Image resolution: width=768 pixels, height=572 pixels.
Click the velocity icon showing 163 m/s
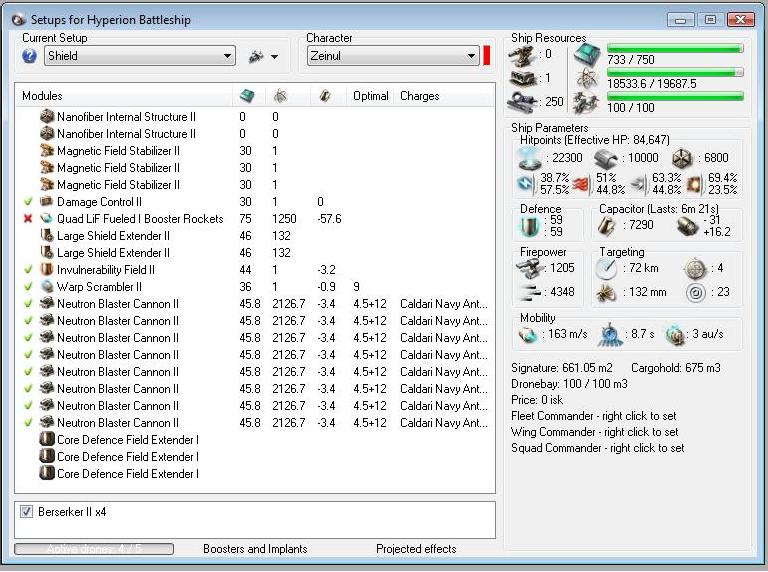[529, 335]
